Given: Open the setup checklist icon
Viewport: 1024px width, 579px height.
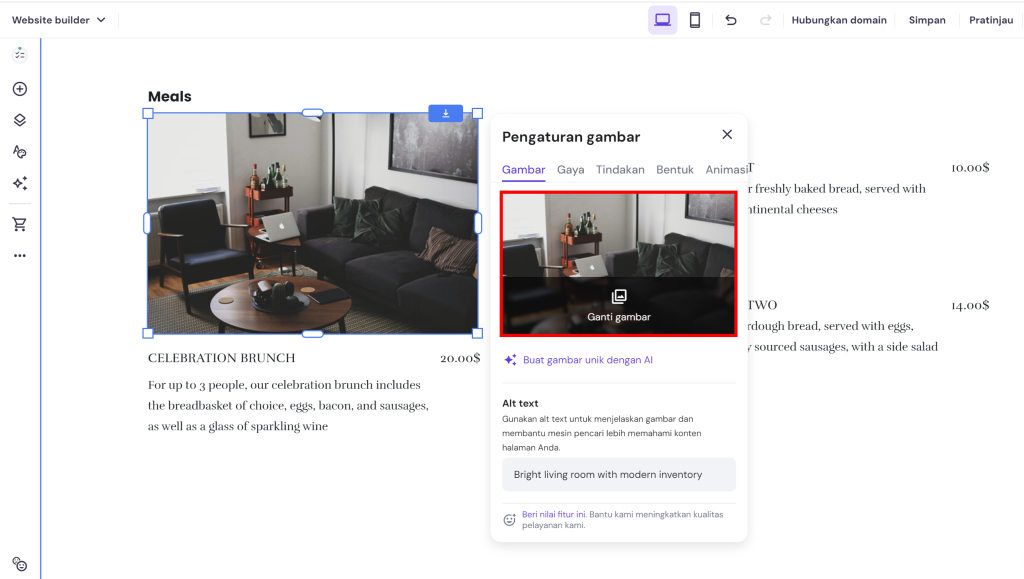Looking at the screenshot, I should point(21,52).
